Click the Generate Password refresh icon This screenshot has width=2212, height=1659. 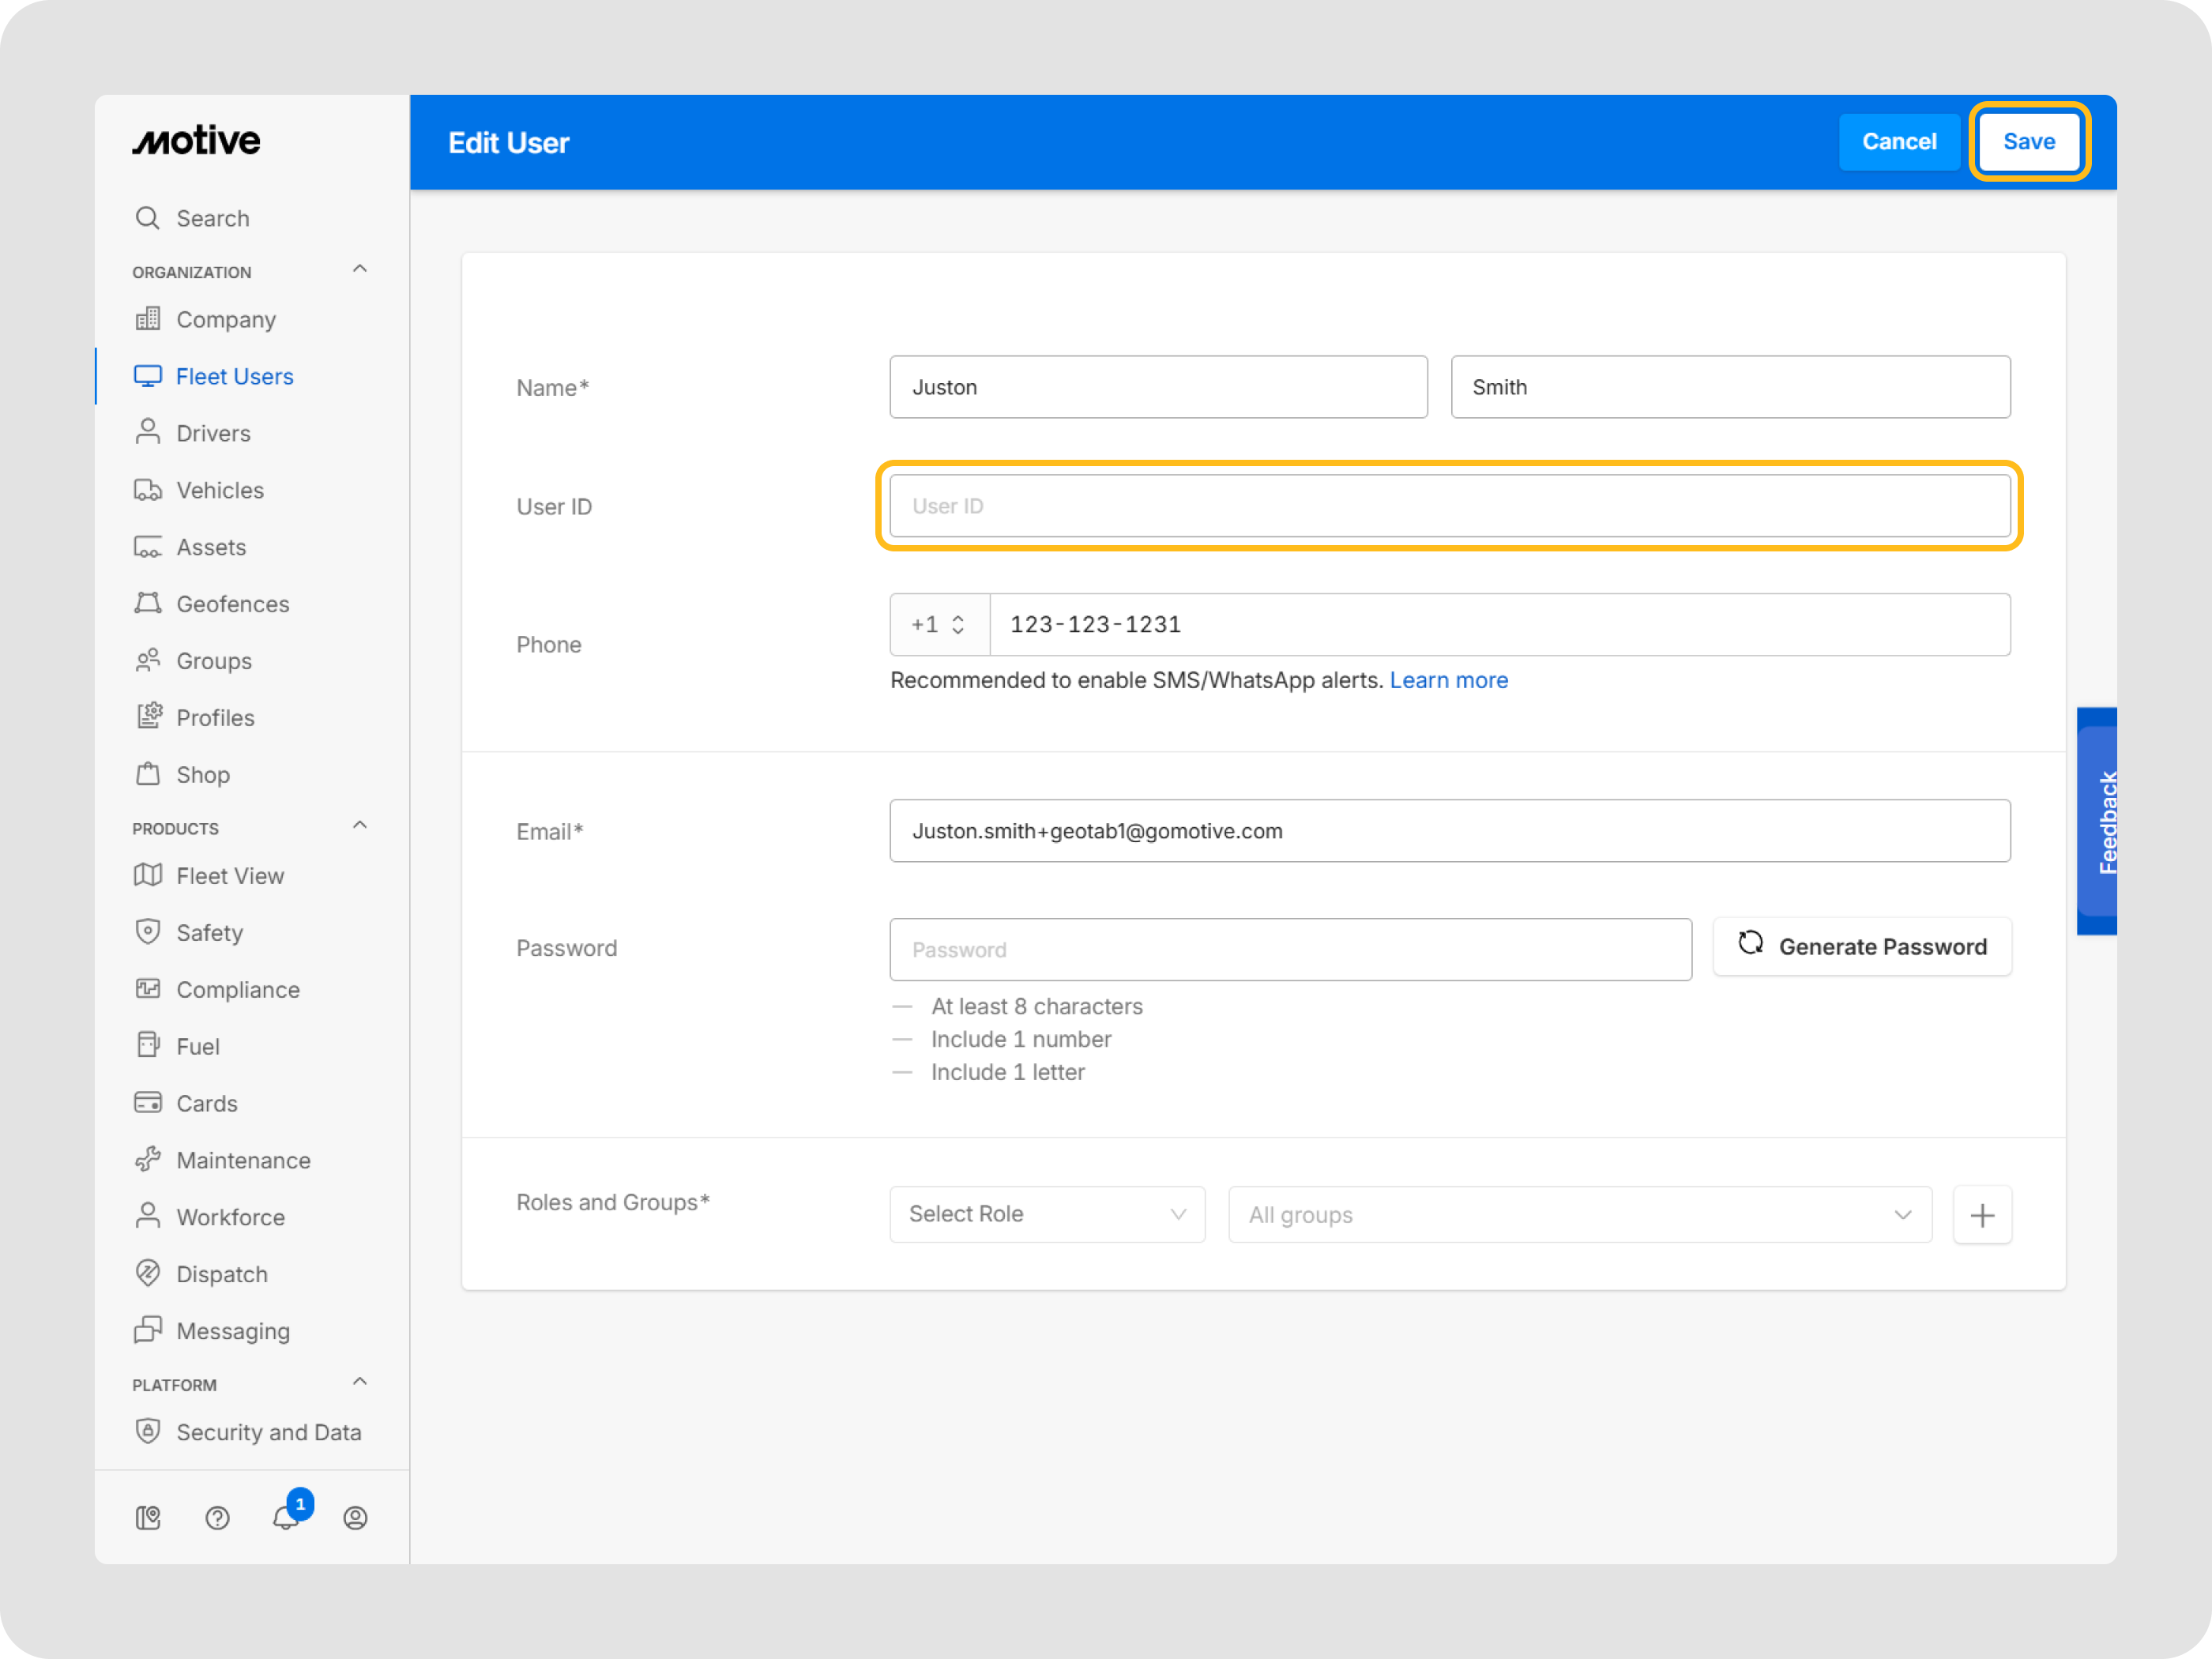[x=1750, y=943]
